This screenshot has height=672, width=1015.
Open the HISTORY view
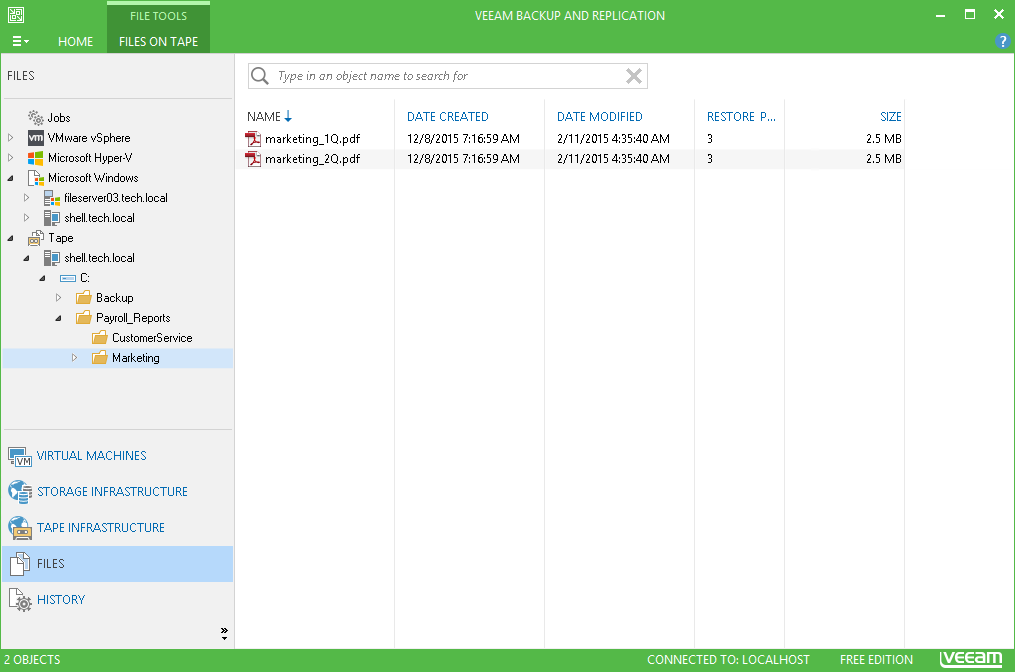61,599
